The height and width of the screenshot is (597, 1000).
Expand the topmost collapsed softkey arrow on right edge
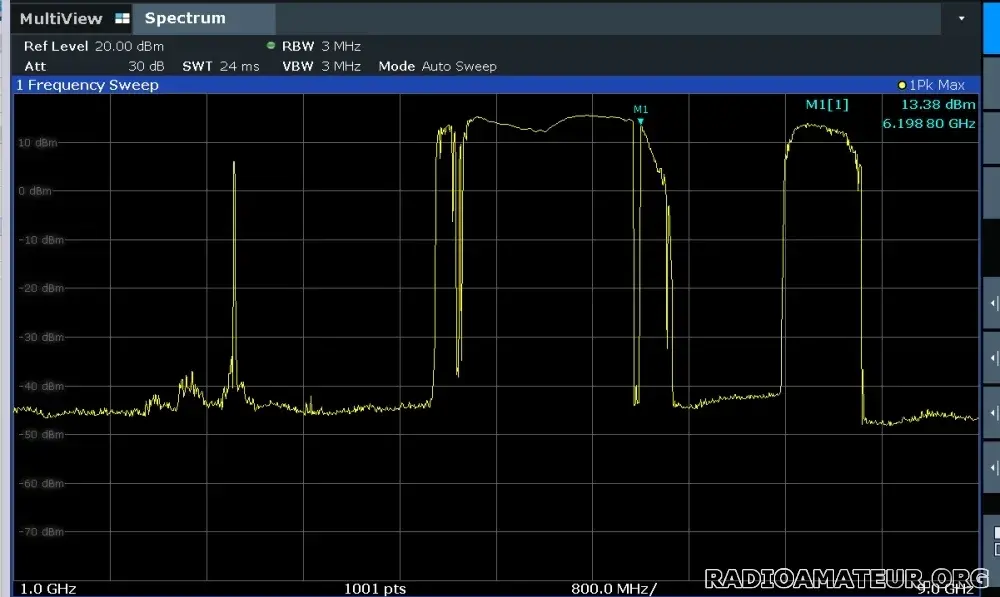tap(993, 303)
